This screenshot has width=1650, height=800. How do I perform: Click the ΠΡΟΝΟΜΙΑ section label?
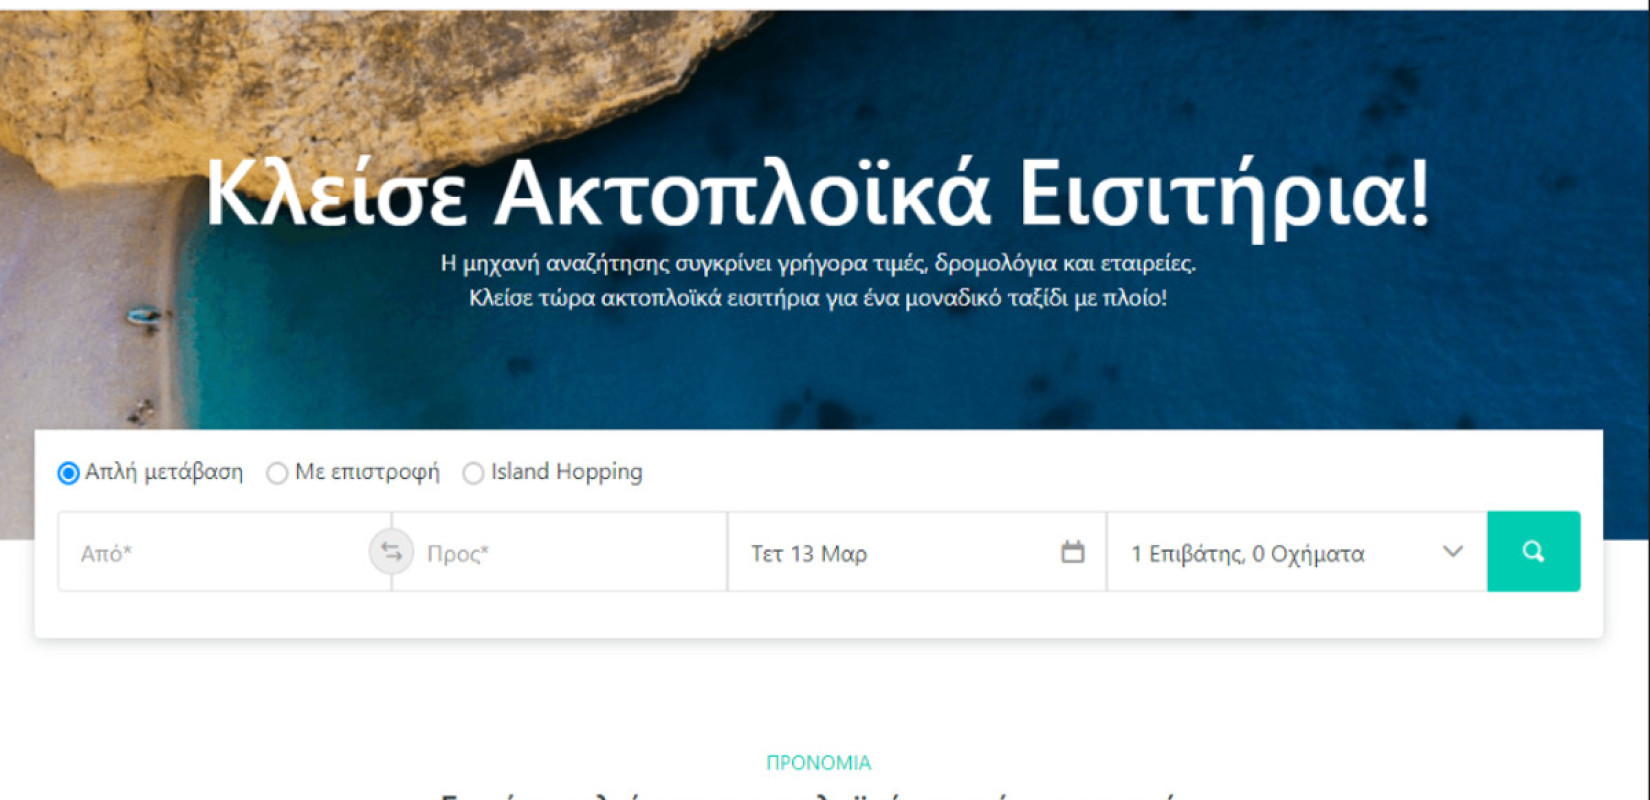coord(818,763)
